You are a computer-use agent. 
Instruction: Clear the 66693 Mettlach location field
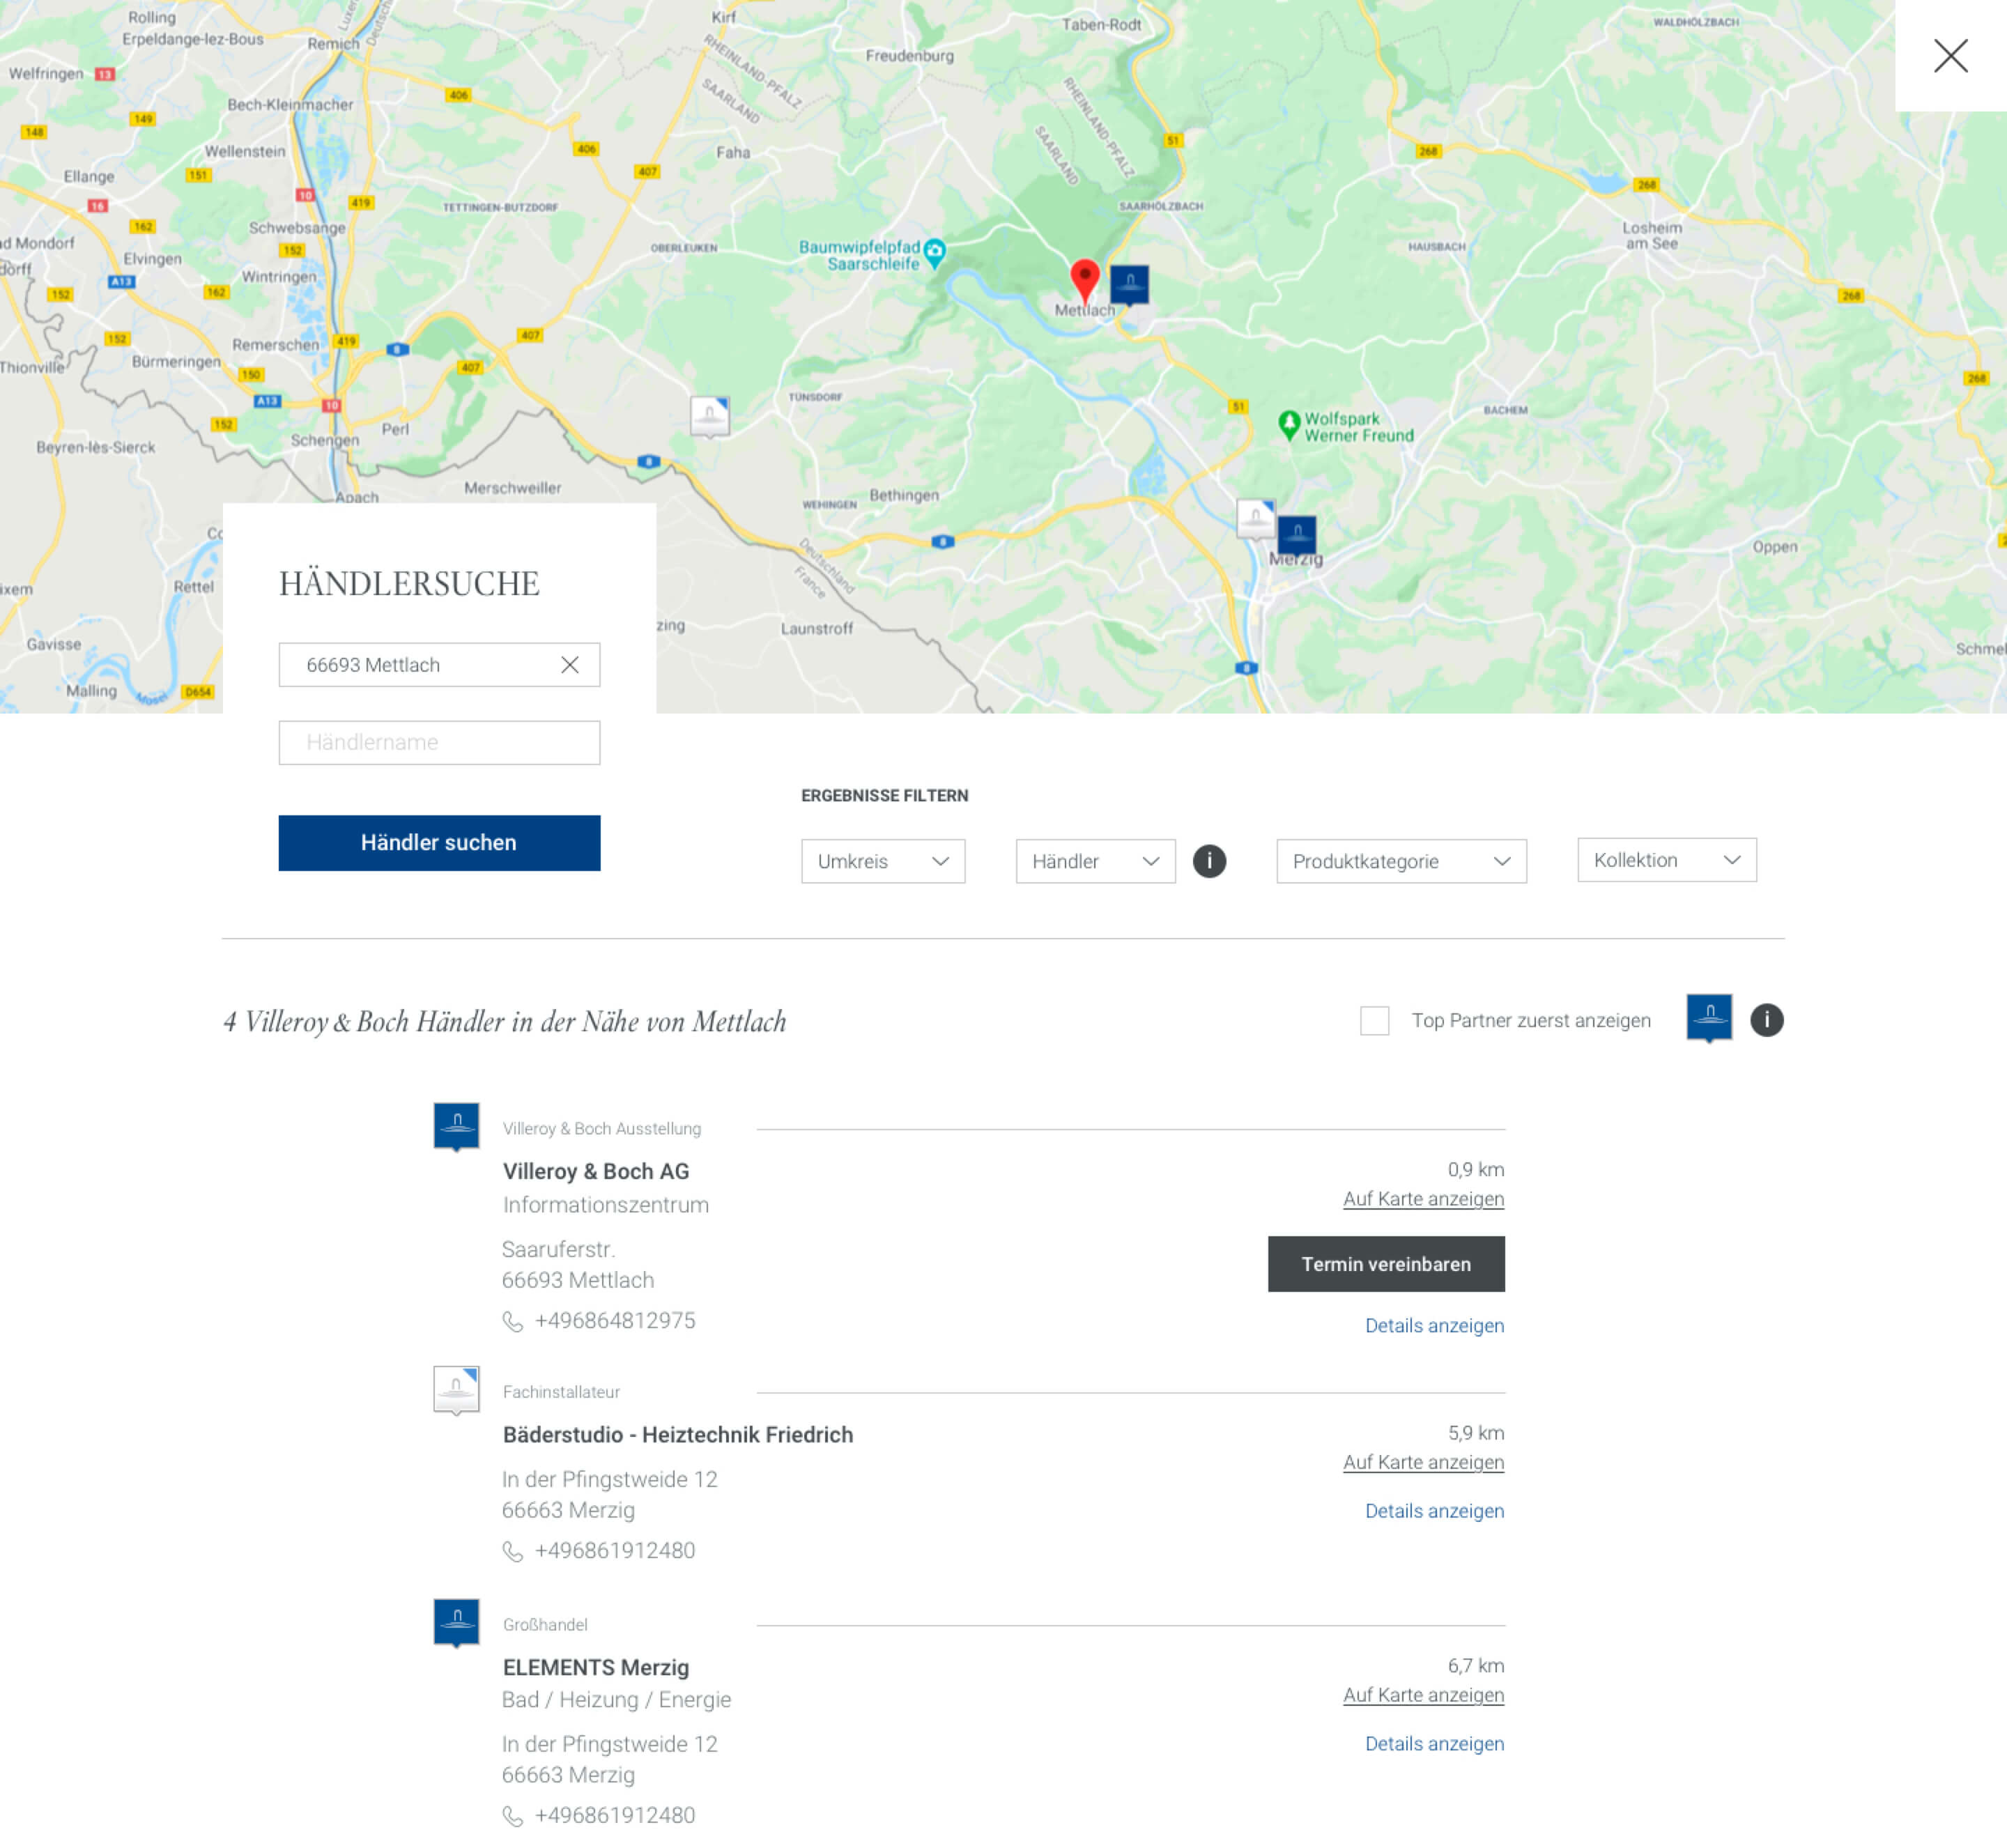(570, 665)
